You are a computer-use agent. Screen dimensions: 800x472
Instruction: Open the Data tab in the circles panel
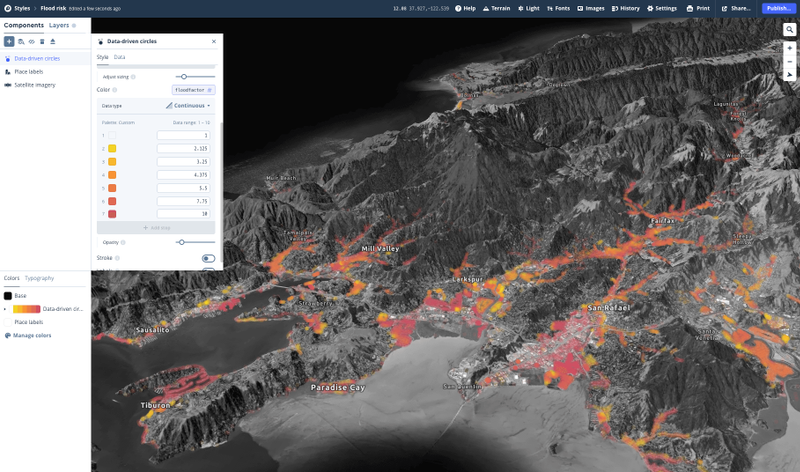click(x=119, y=57)
